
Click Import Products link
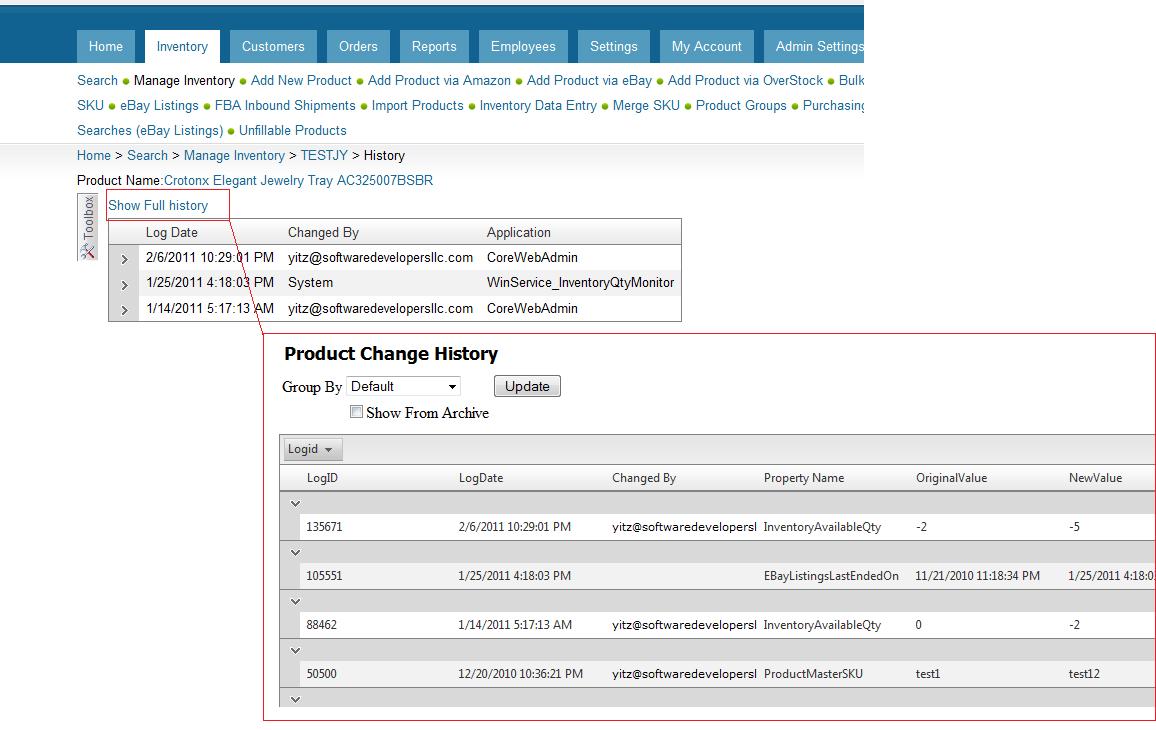coord(417,105)
